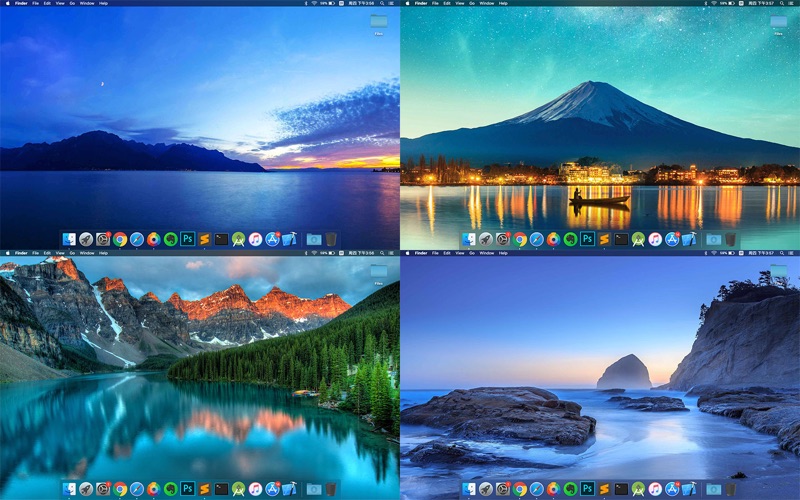Open the Go menu above Mount Fuji desktop
Screen dimensions: 800x500
click(472, 3)
